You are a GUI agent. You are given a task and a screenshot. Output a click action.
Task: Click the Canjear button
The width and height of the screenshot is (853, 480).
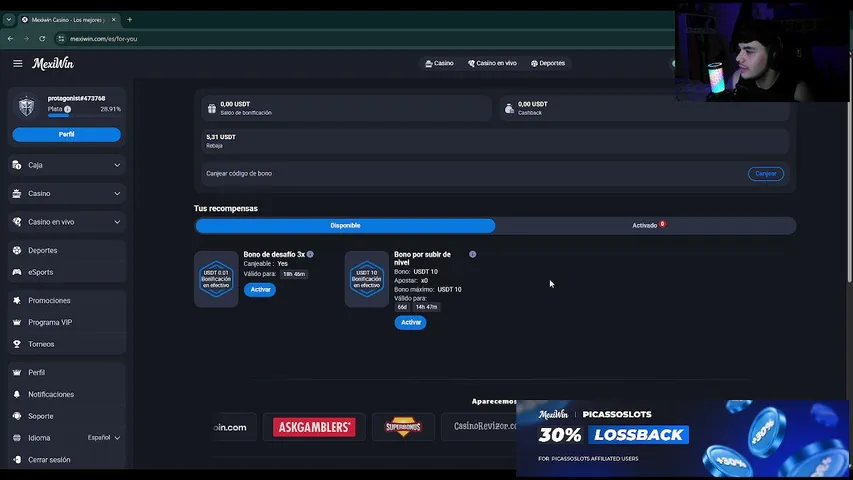pos(765,174)
